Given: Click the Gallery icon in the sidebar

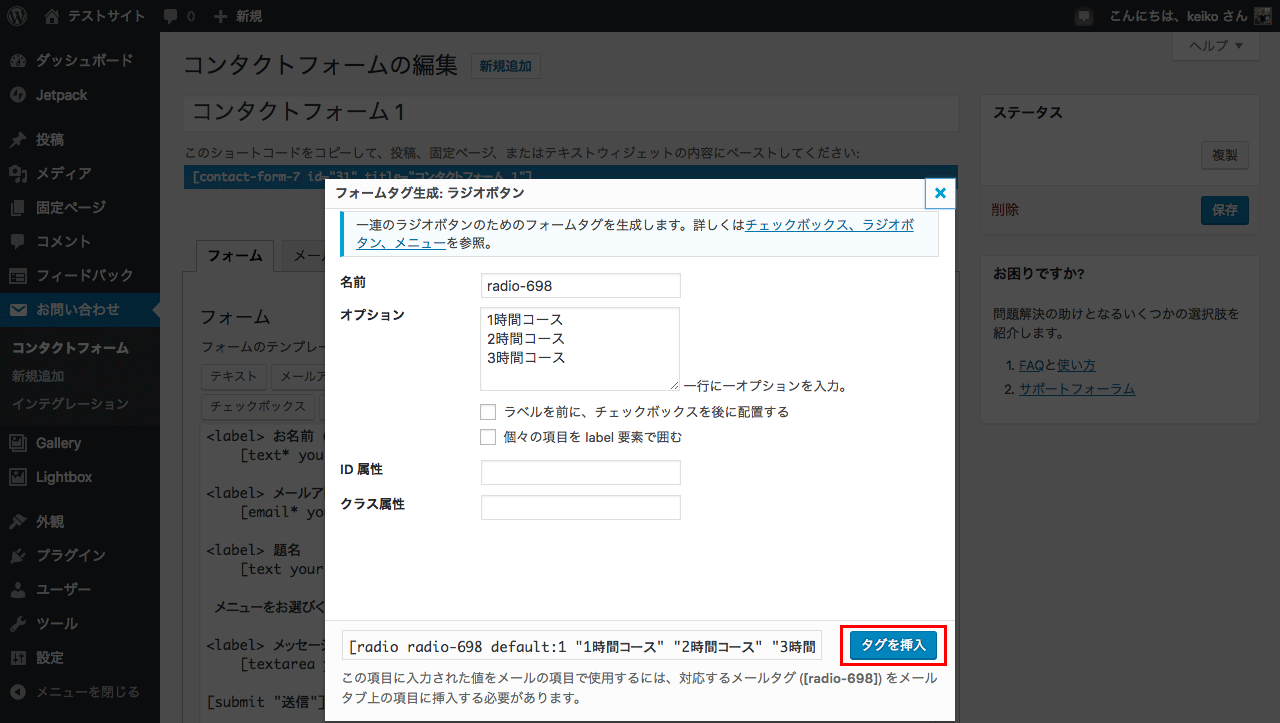Looking at the screenshot, I should tap(18, 443).
